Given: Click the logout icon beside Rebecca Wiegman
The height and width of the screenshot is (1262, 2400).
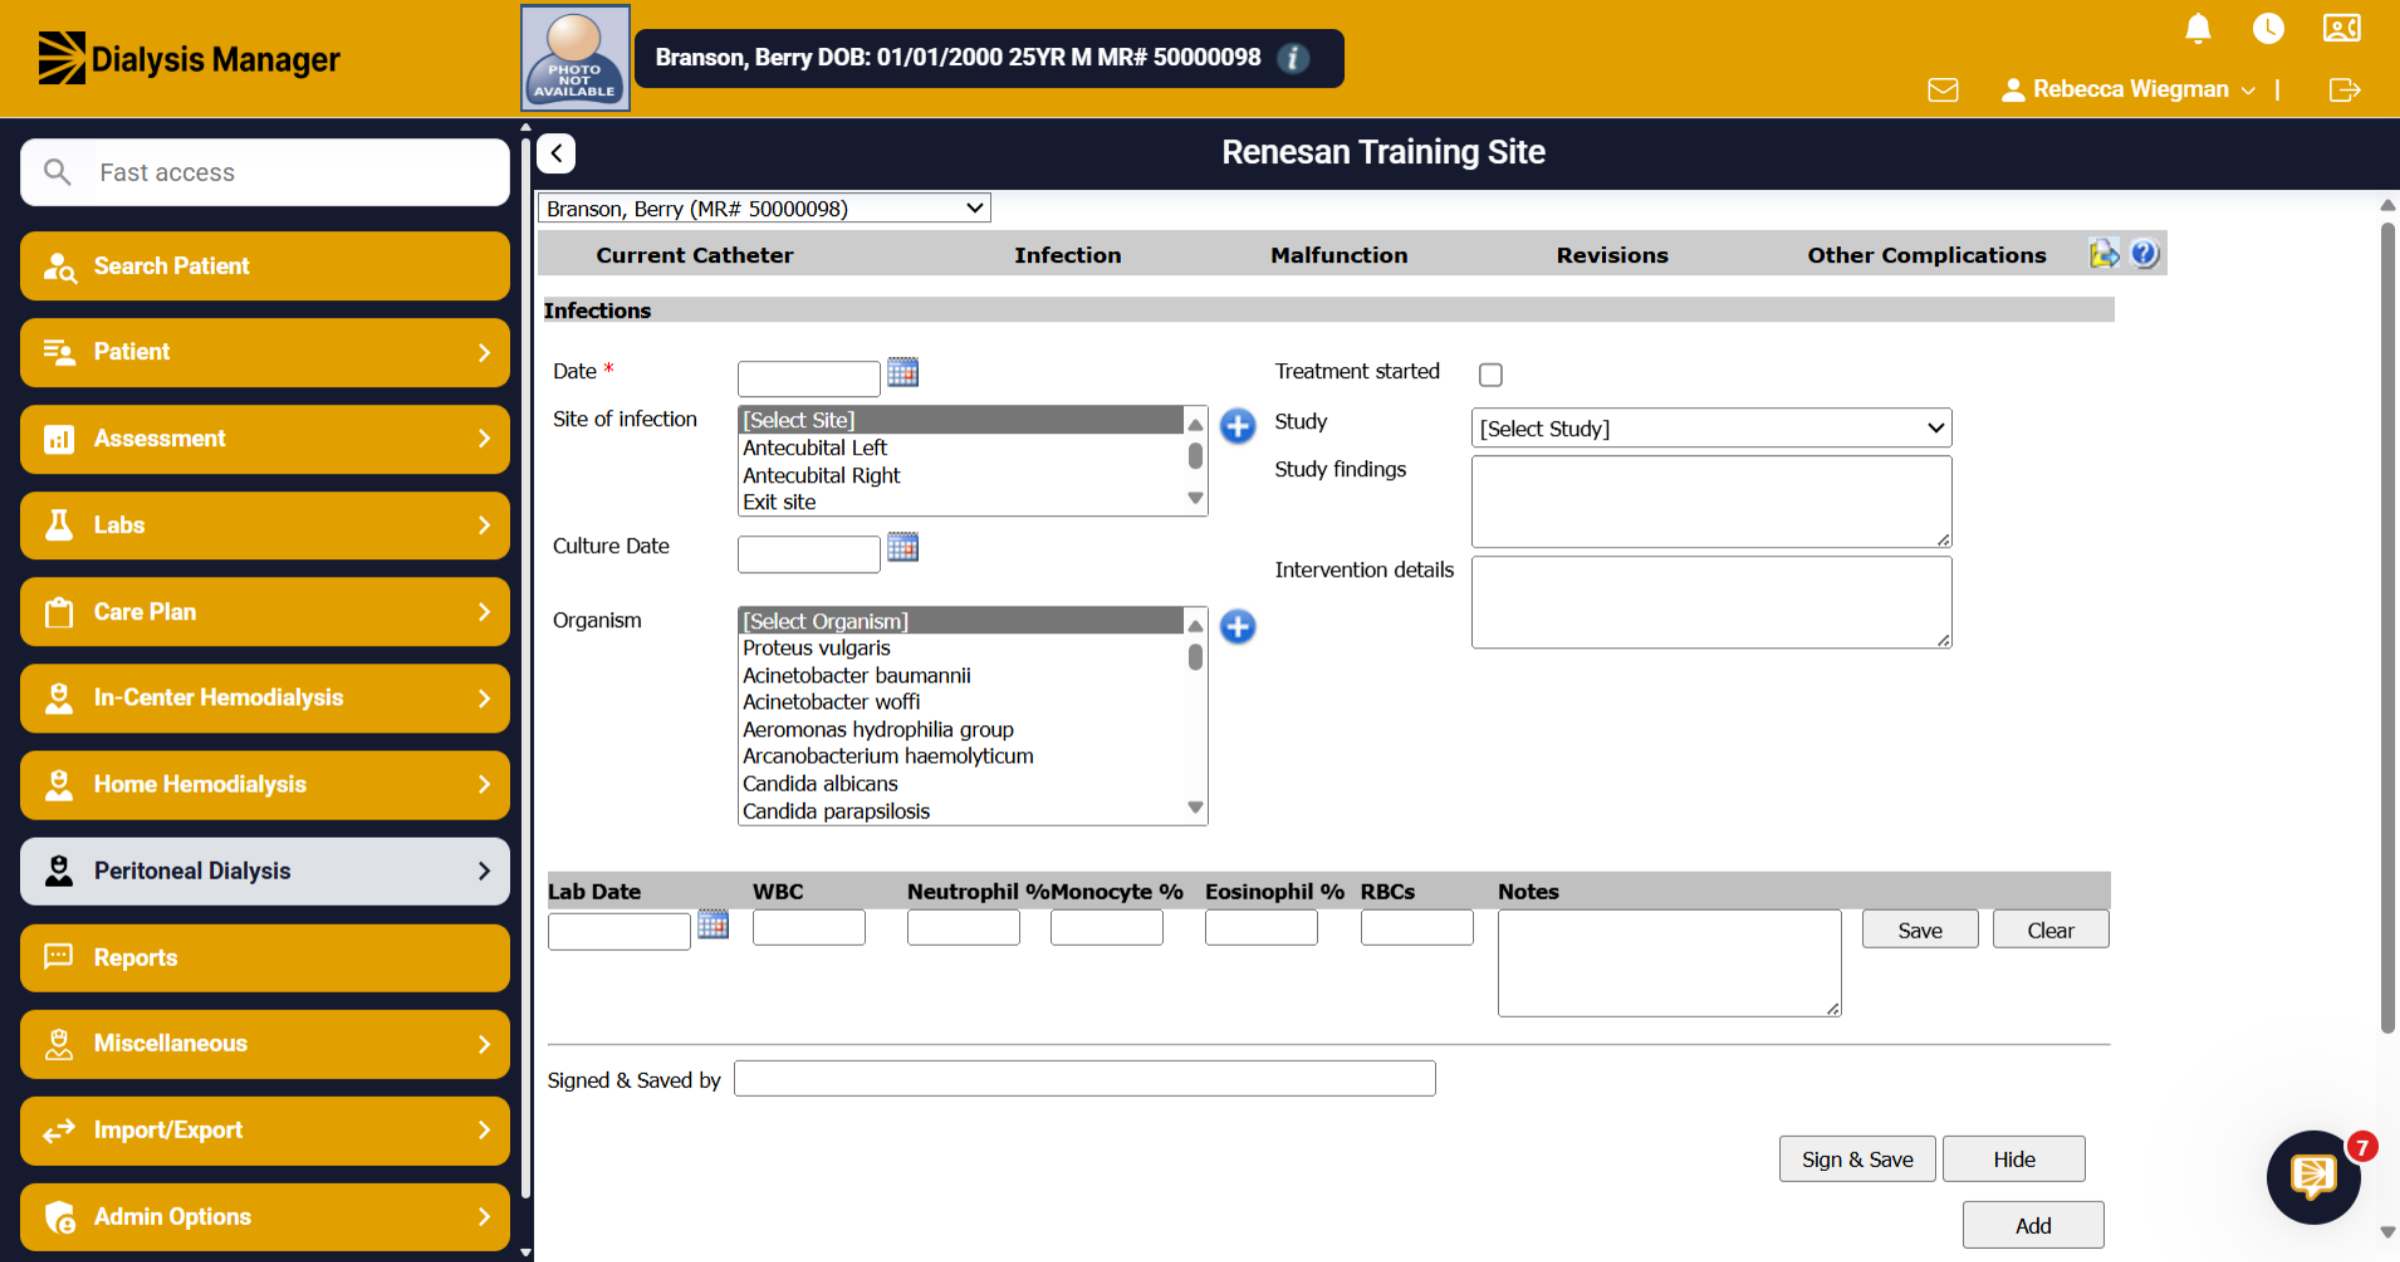Looking at the screenshot, I should (x=2344, y=90).
